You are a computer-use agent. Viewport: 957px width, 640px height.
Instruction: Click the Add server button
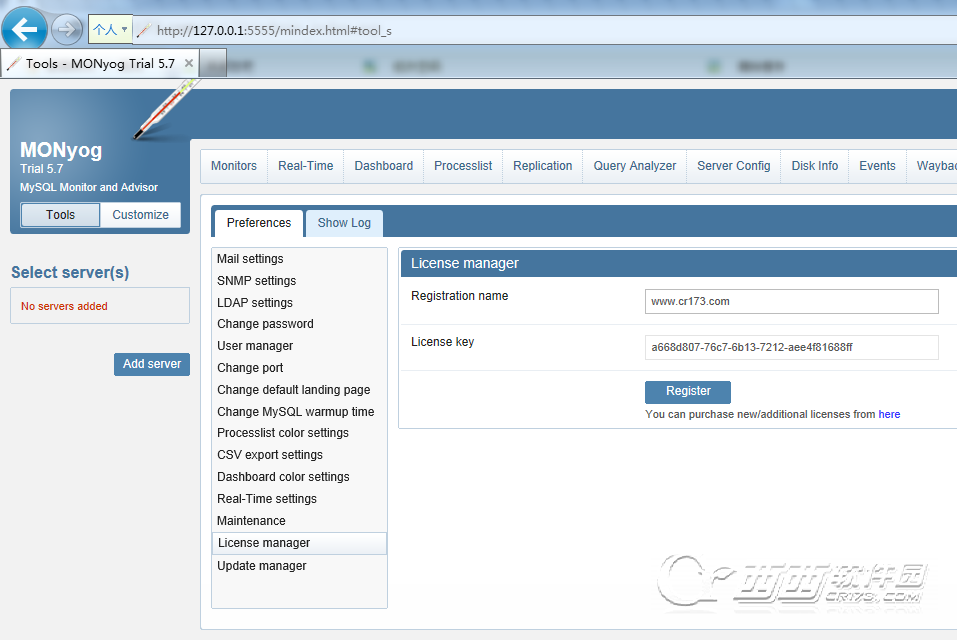pyautogui.click(x=152, y=364)
